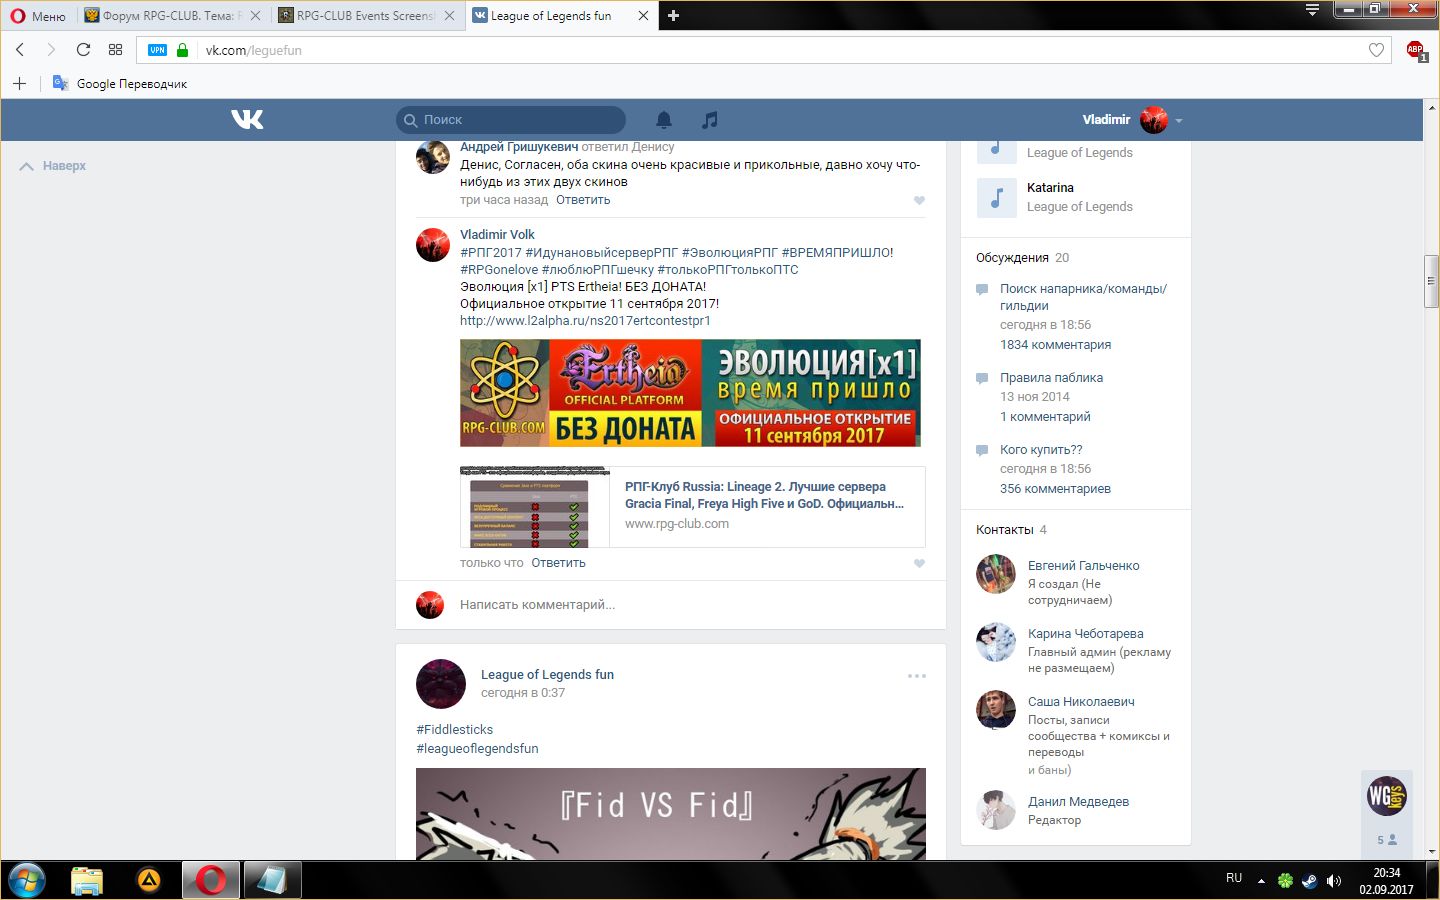
Task: Click the WG keys chat bubble avatar
Action: tap(1387, 796)
